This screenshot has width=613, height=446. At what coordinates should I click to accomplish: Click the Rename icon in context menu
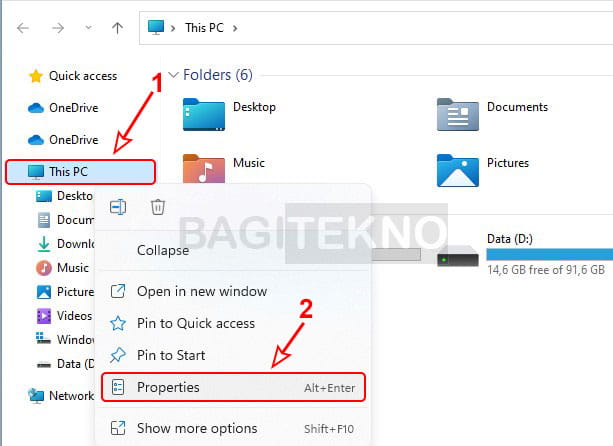pos(118,207)
